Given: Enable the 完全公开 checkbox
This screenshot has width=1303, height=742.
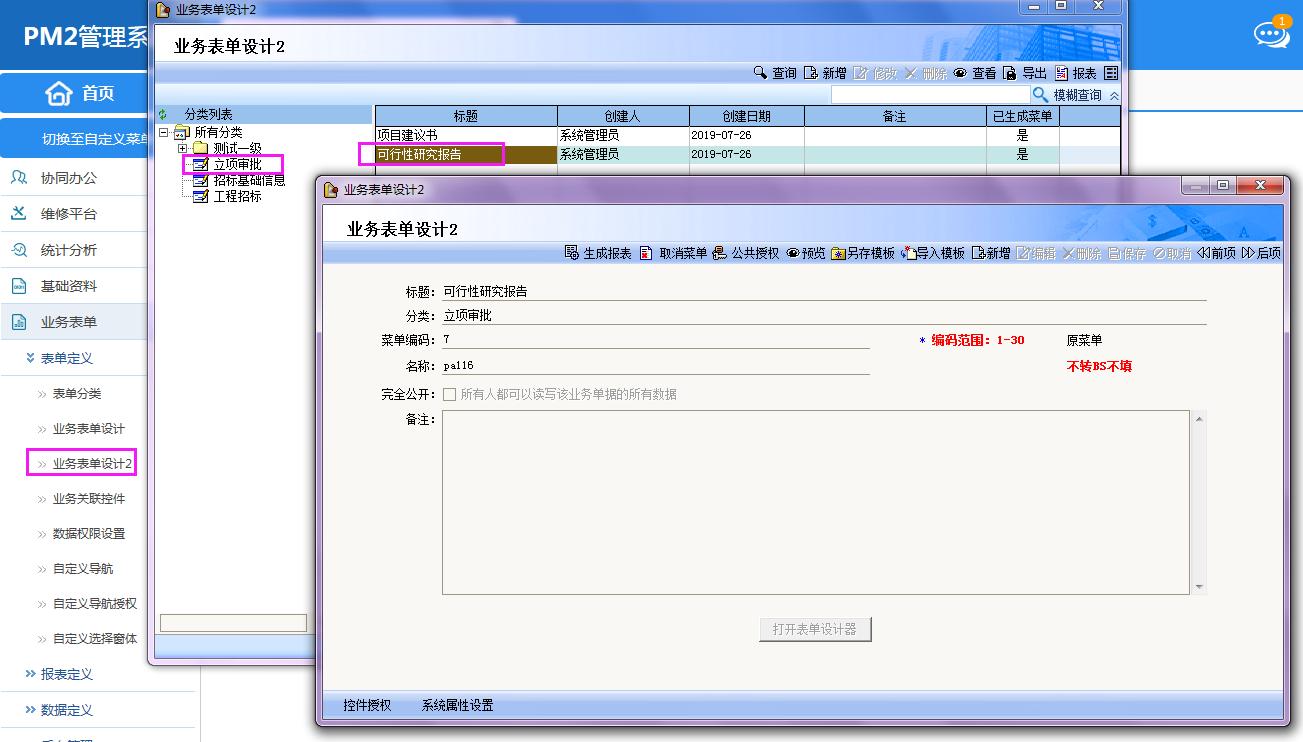Looking at the screenshot, I should pyautogui.click(x=450, y=394).
